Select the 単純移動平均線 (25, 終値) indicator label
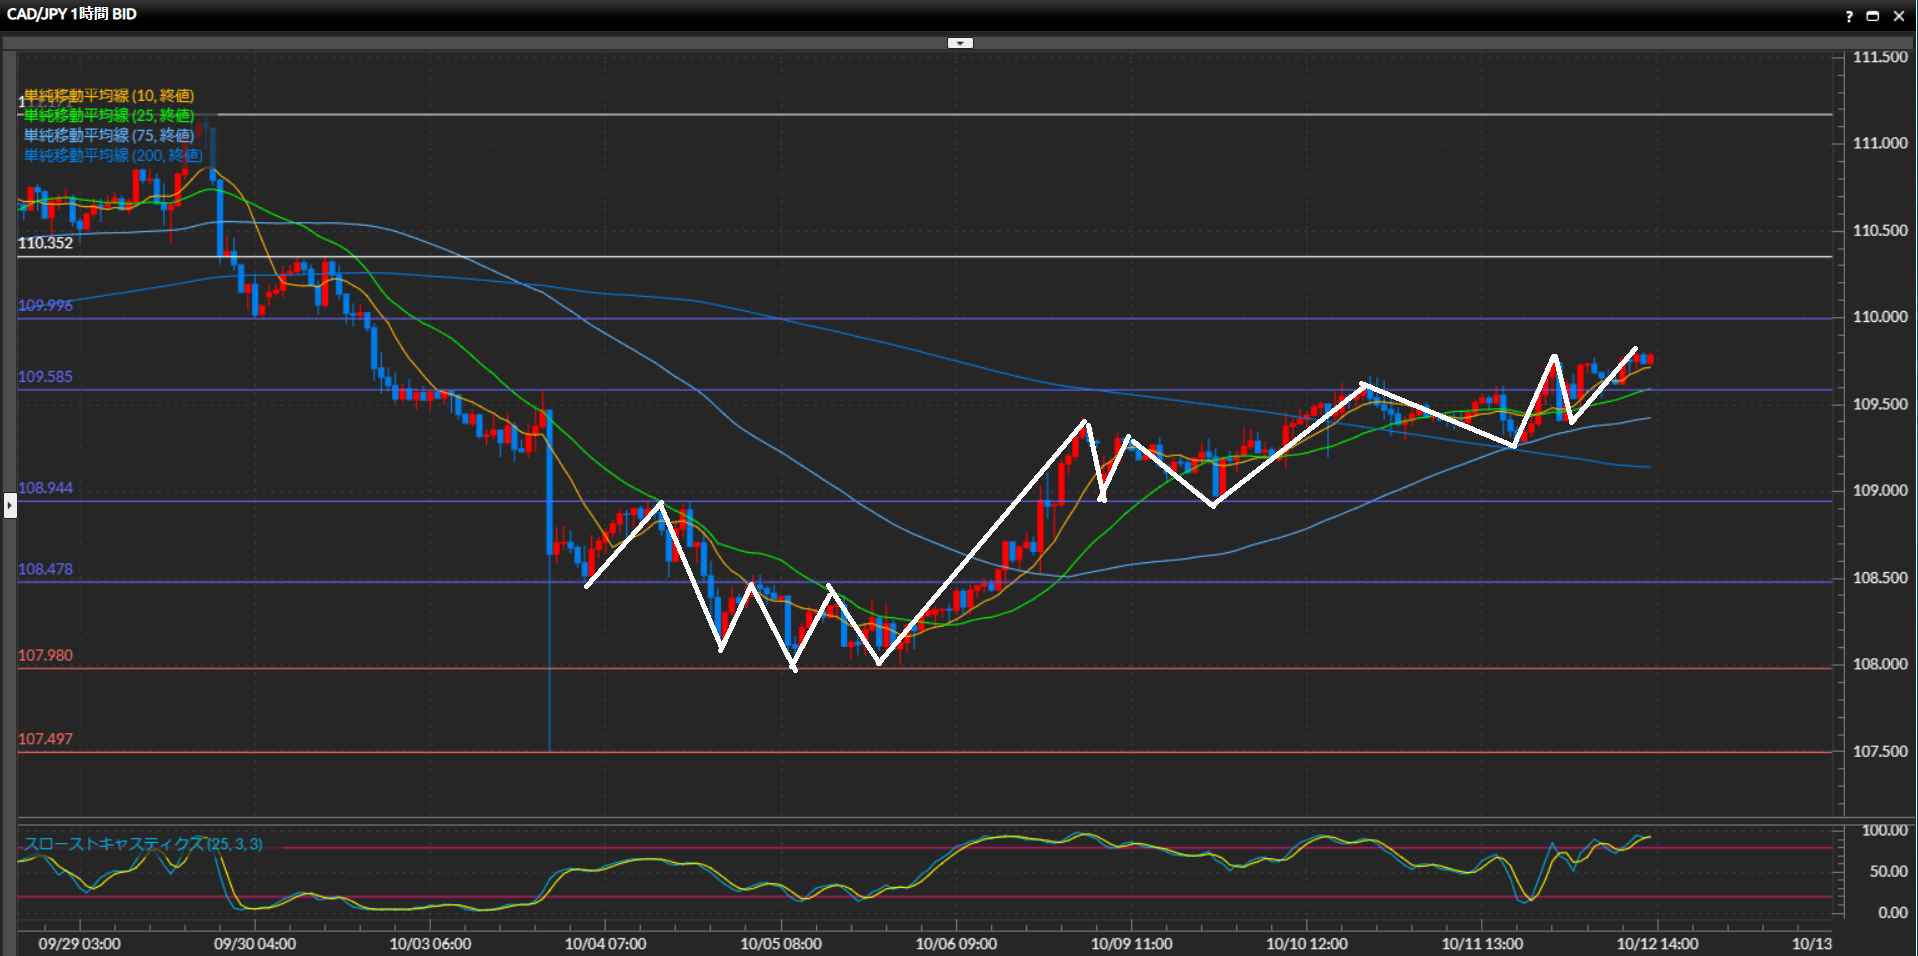 click(x=109, y=116)
